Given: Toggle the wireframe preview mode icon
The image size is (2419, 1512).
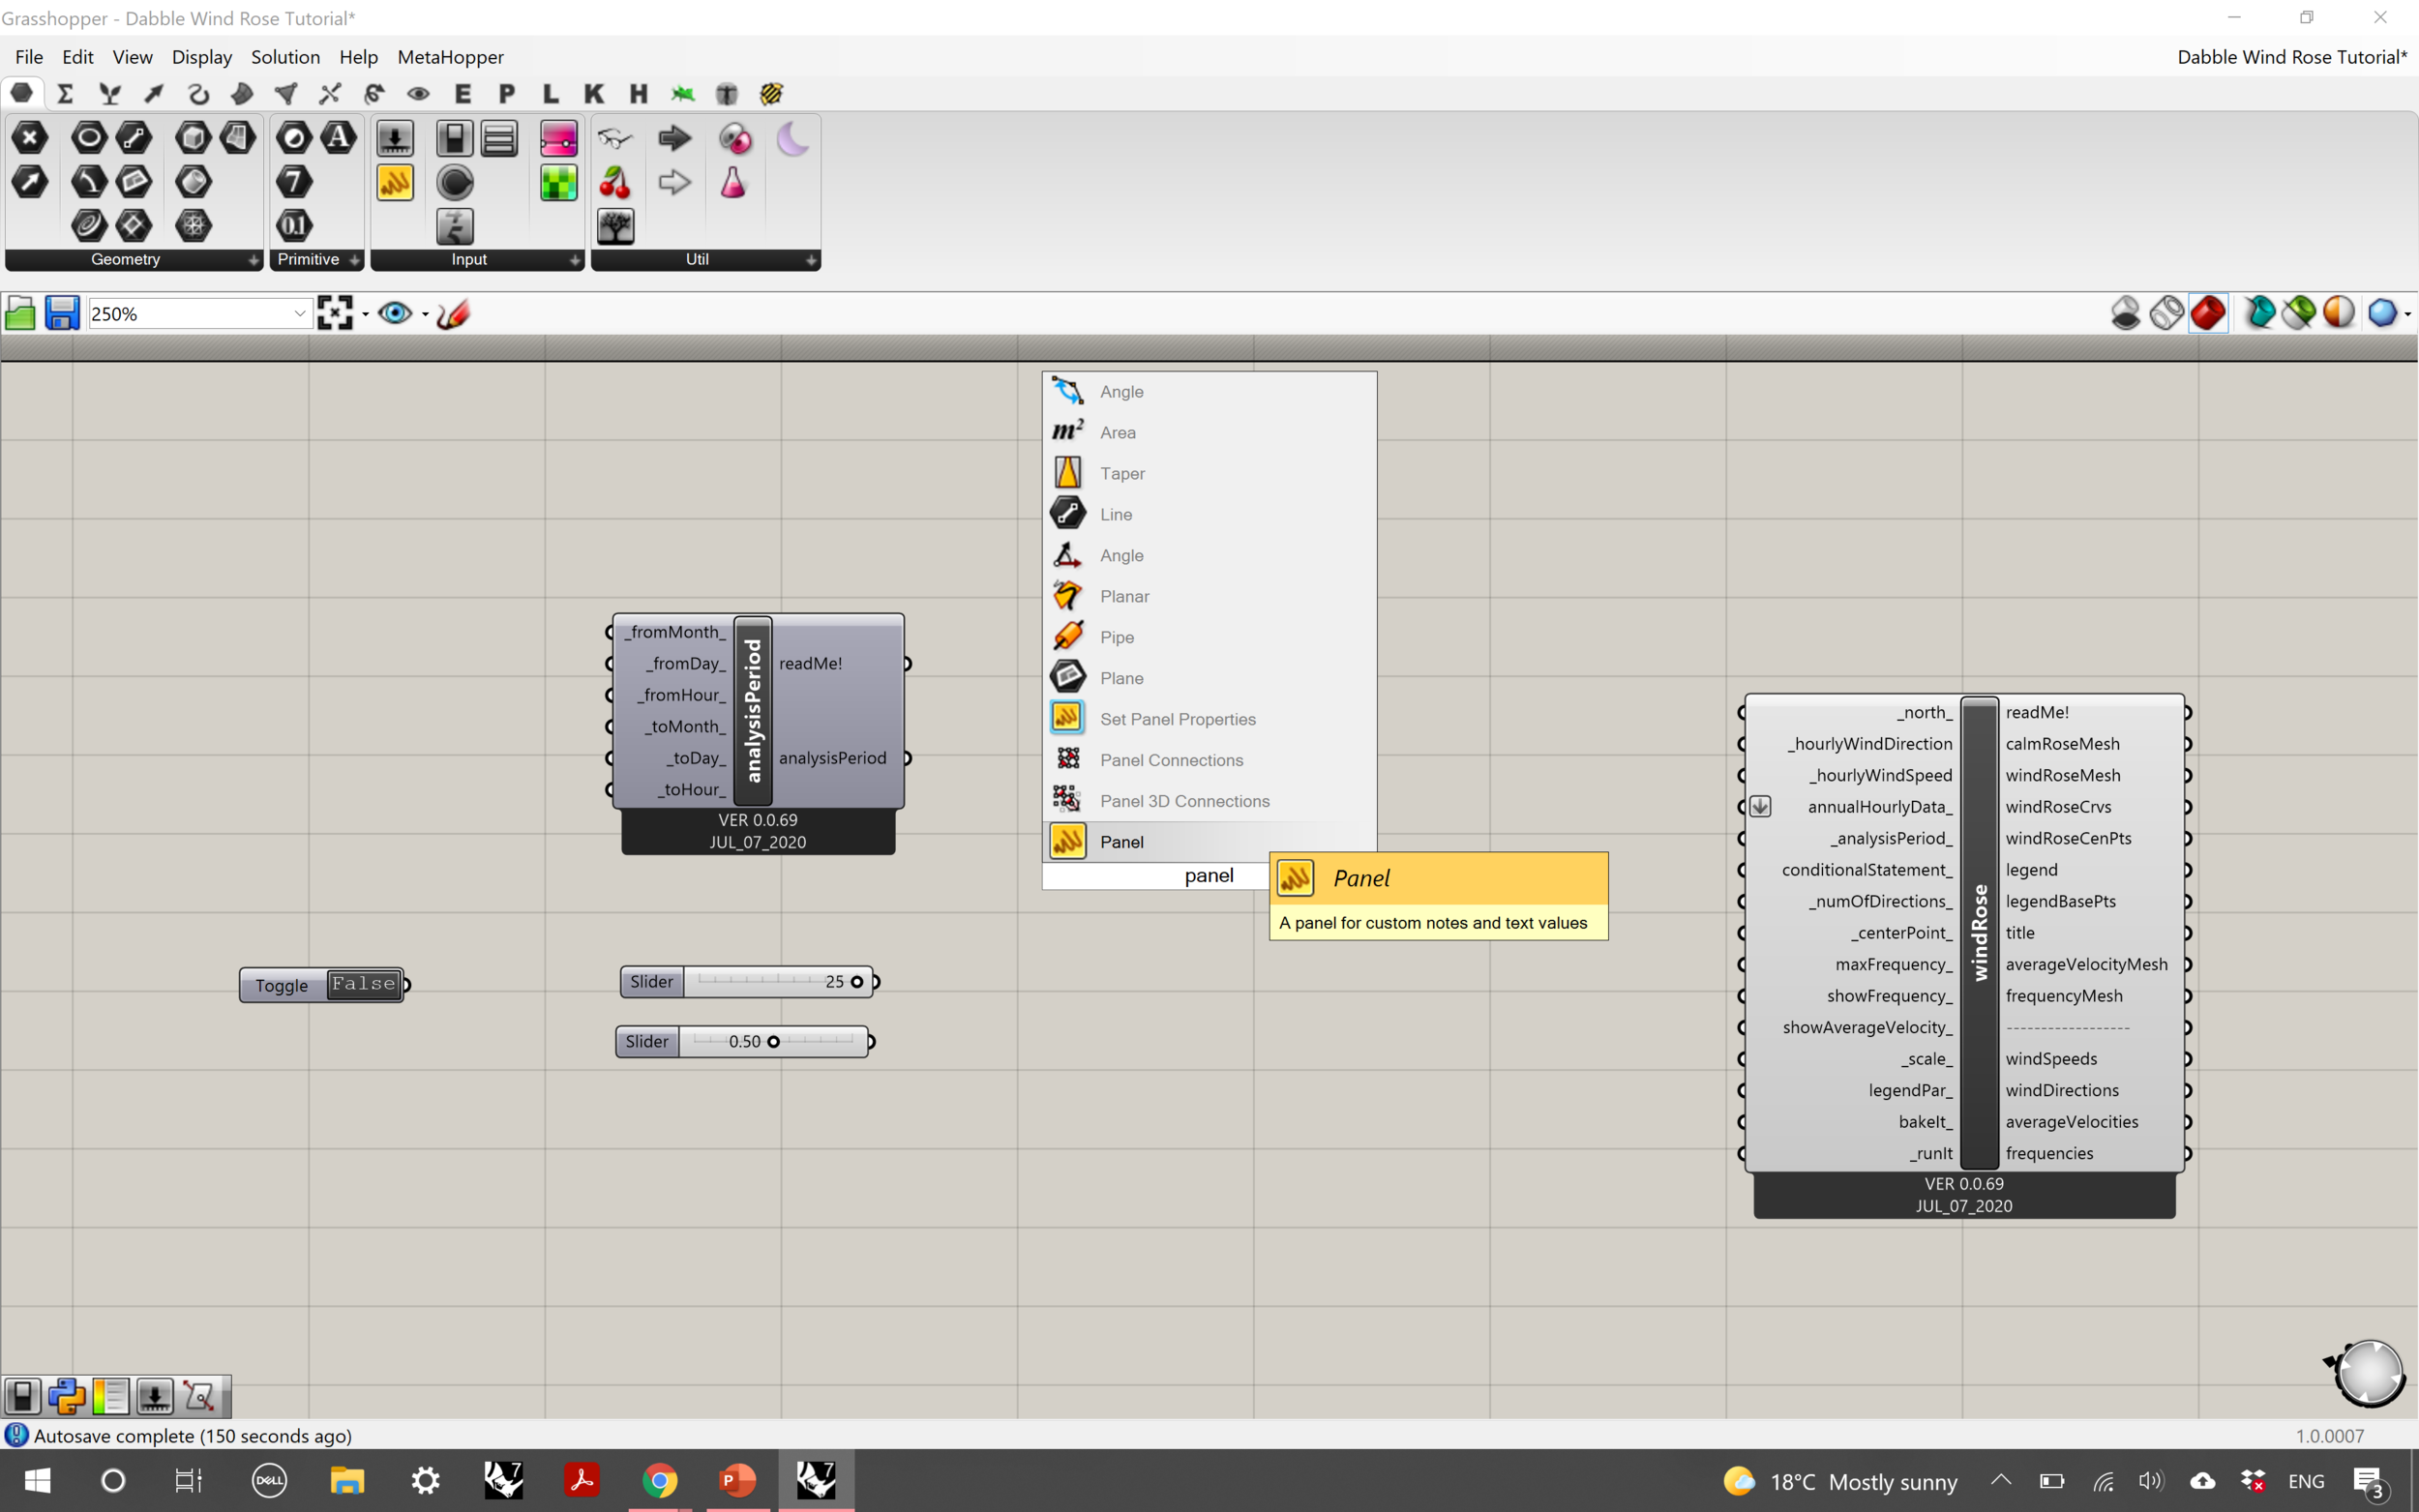Looking at the screenshot, I should (2166, 314).
